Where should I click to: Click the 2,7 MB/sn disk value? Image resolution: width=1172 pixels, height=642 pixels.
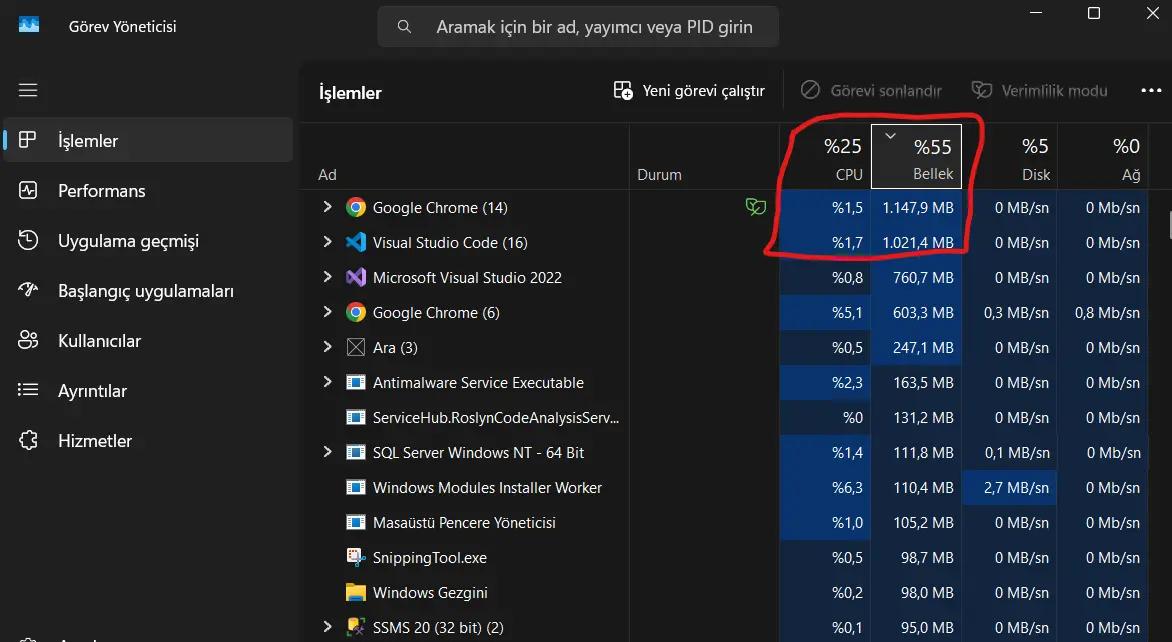tap(1016, 487)
